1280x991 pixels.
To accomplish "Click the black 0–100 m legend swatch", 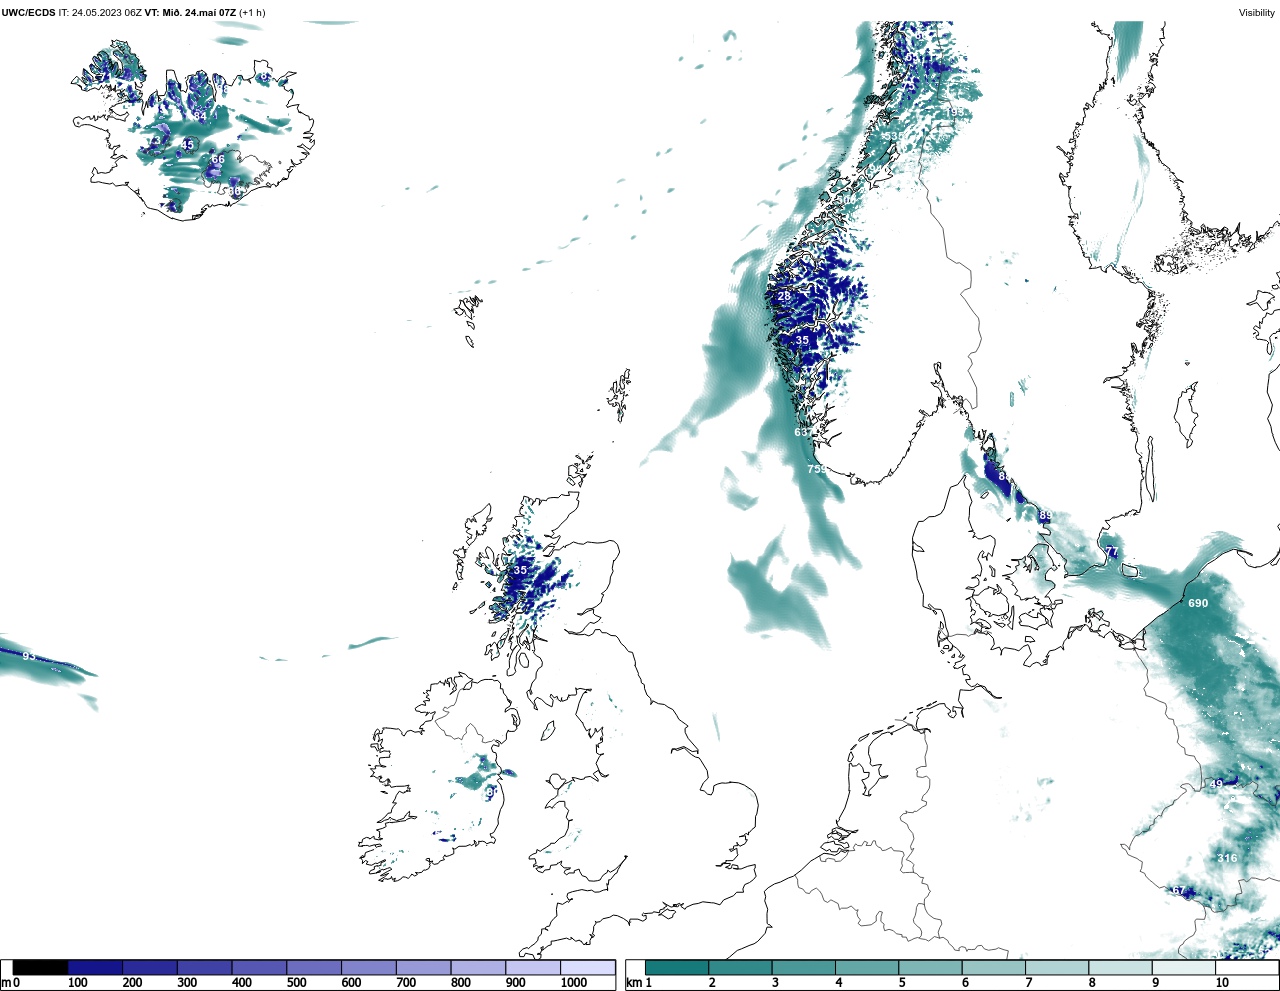I will click(41, 967).
